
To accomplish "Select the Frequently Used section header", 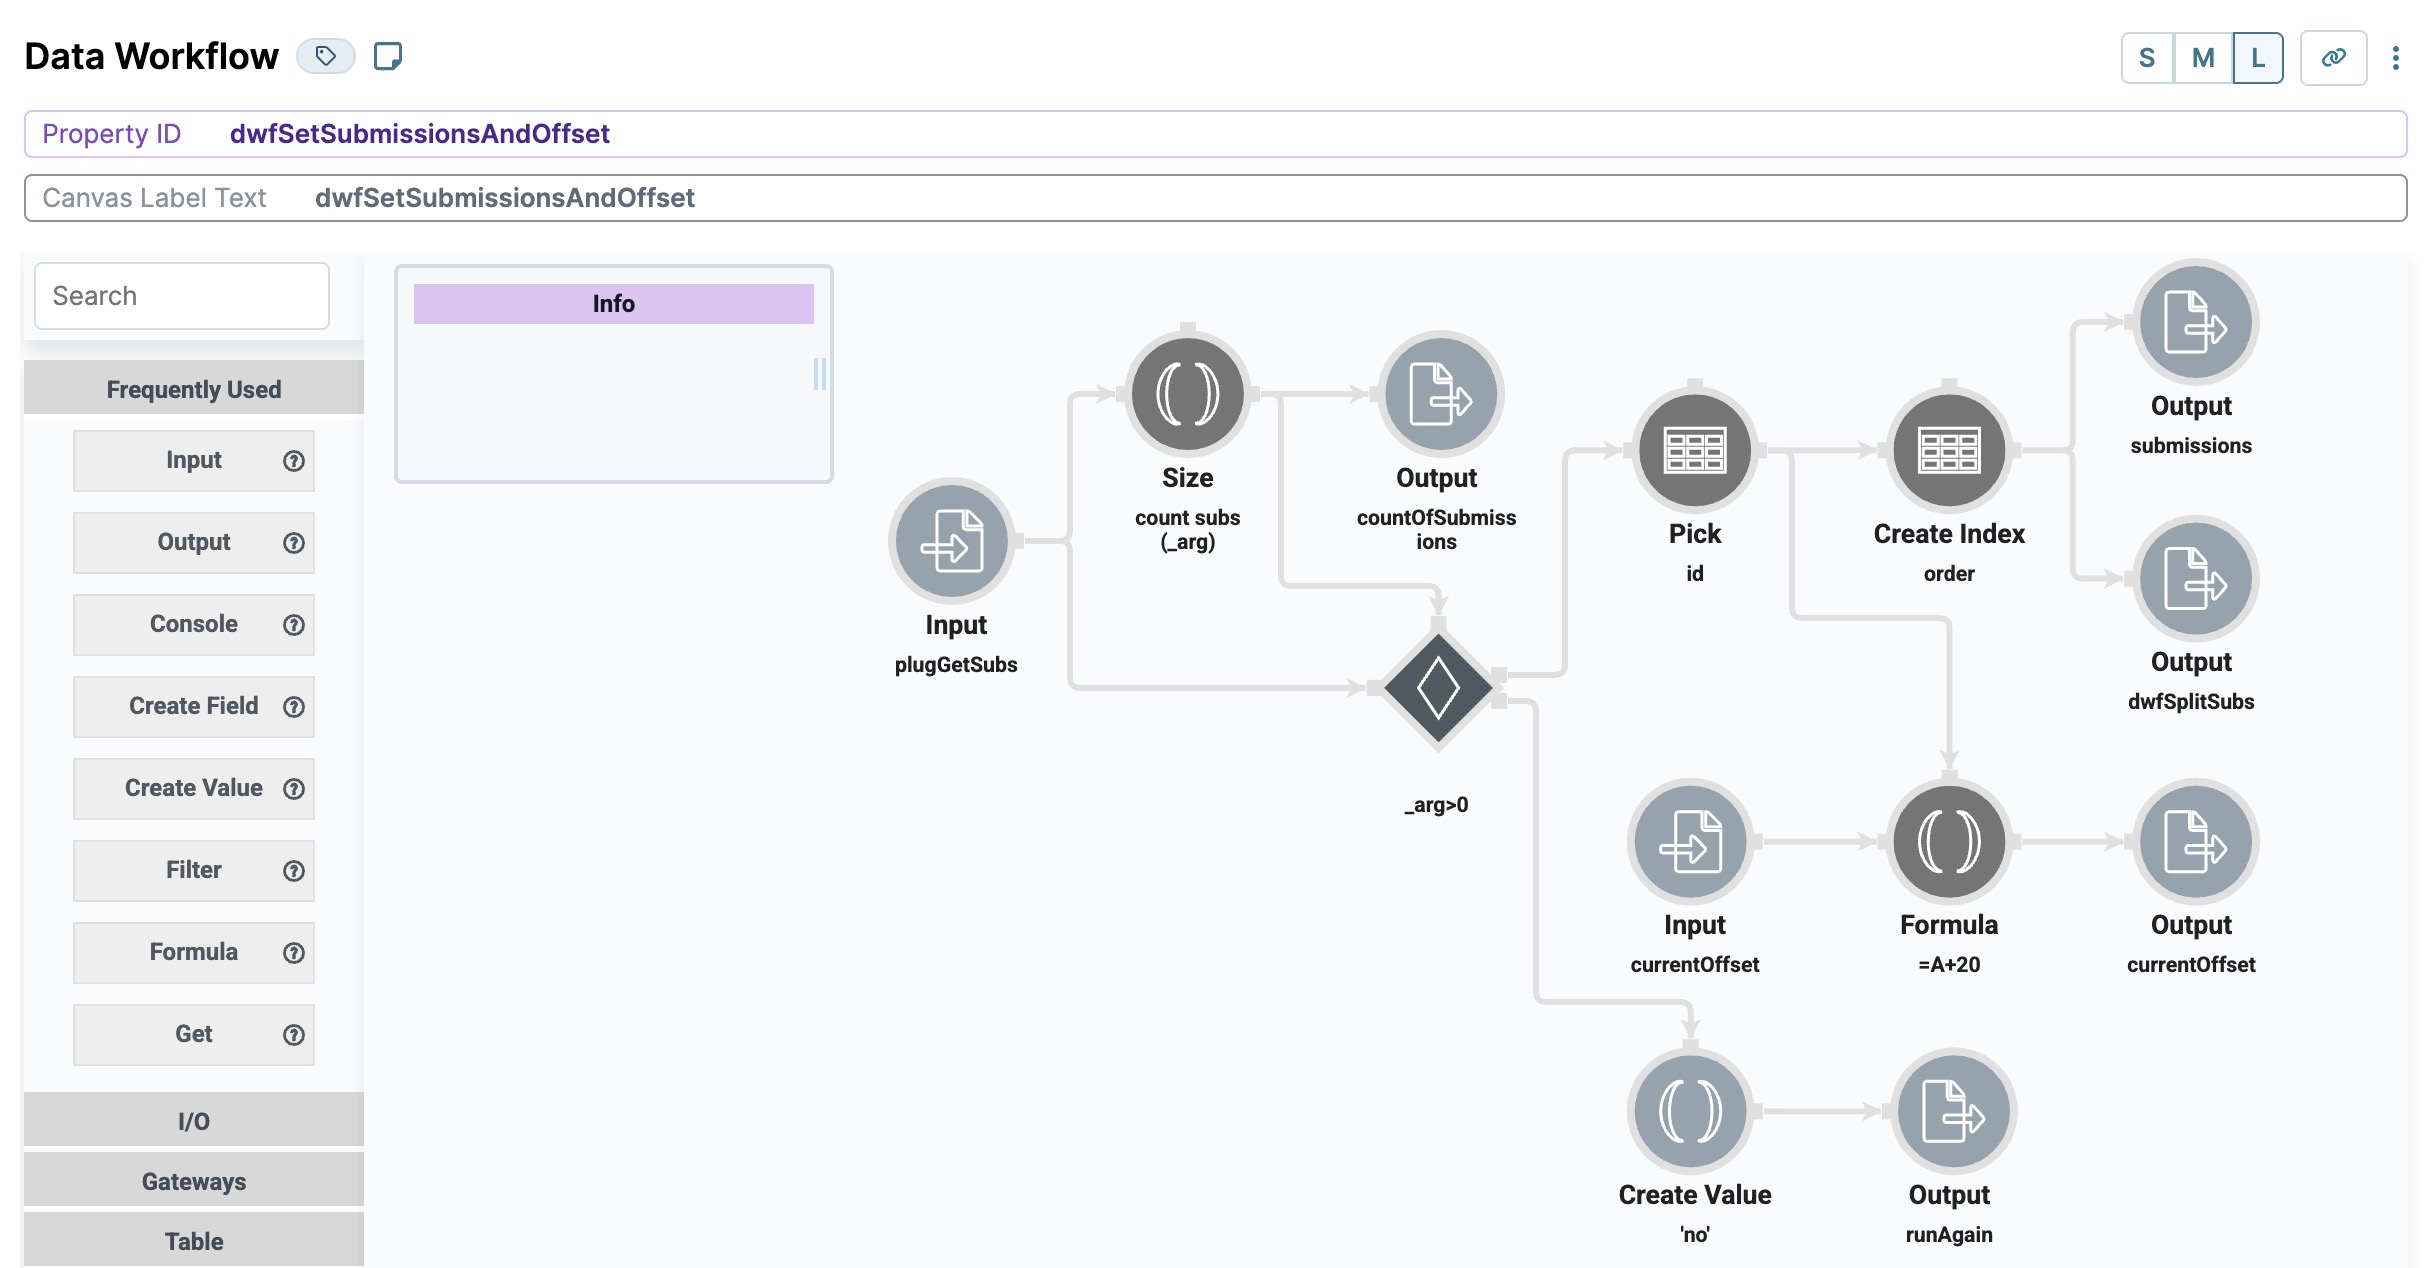I will point(193,388).
